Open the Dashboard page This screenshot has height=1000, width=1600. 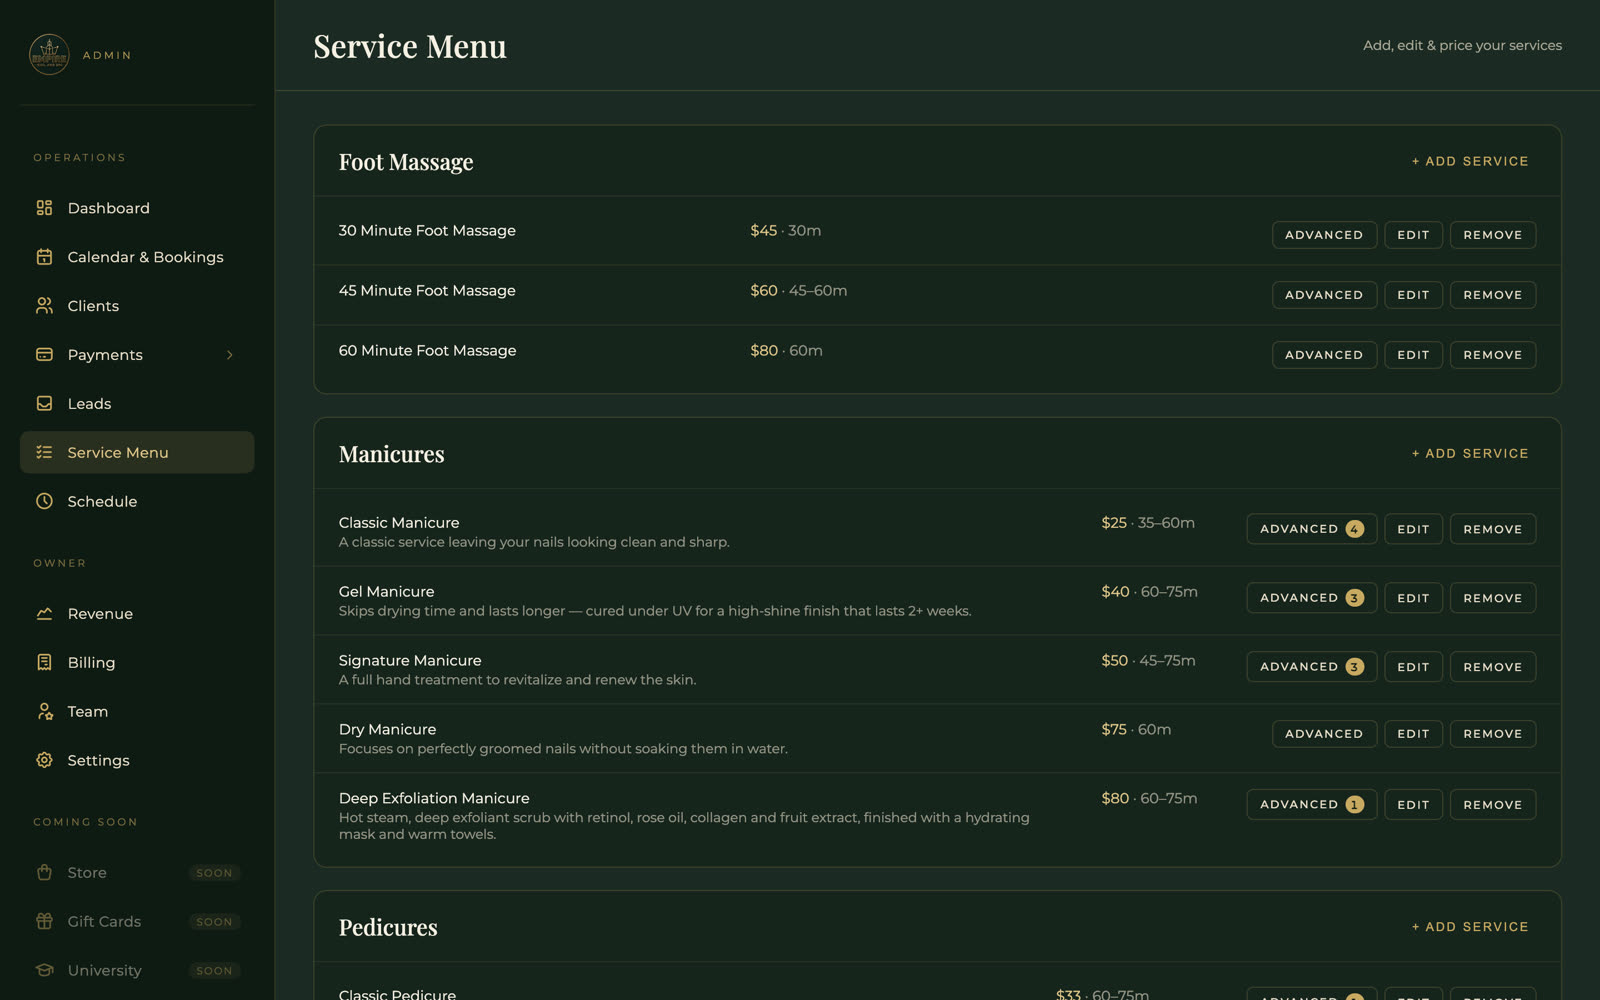[x=137, y=208]
